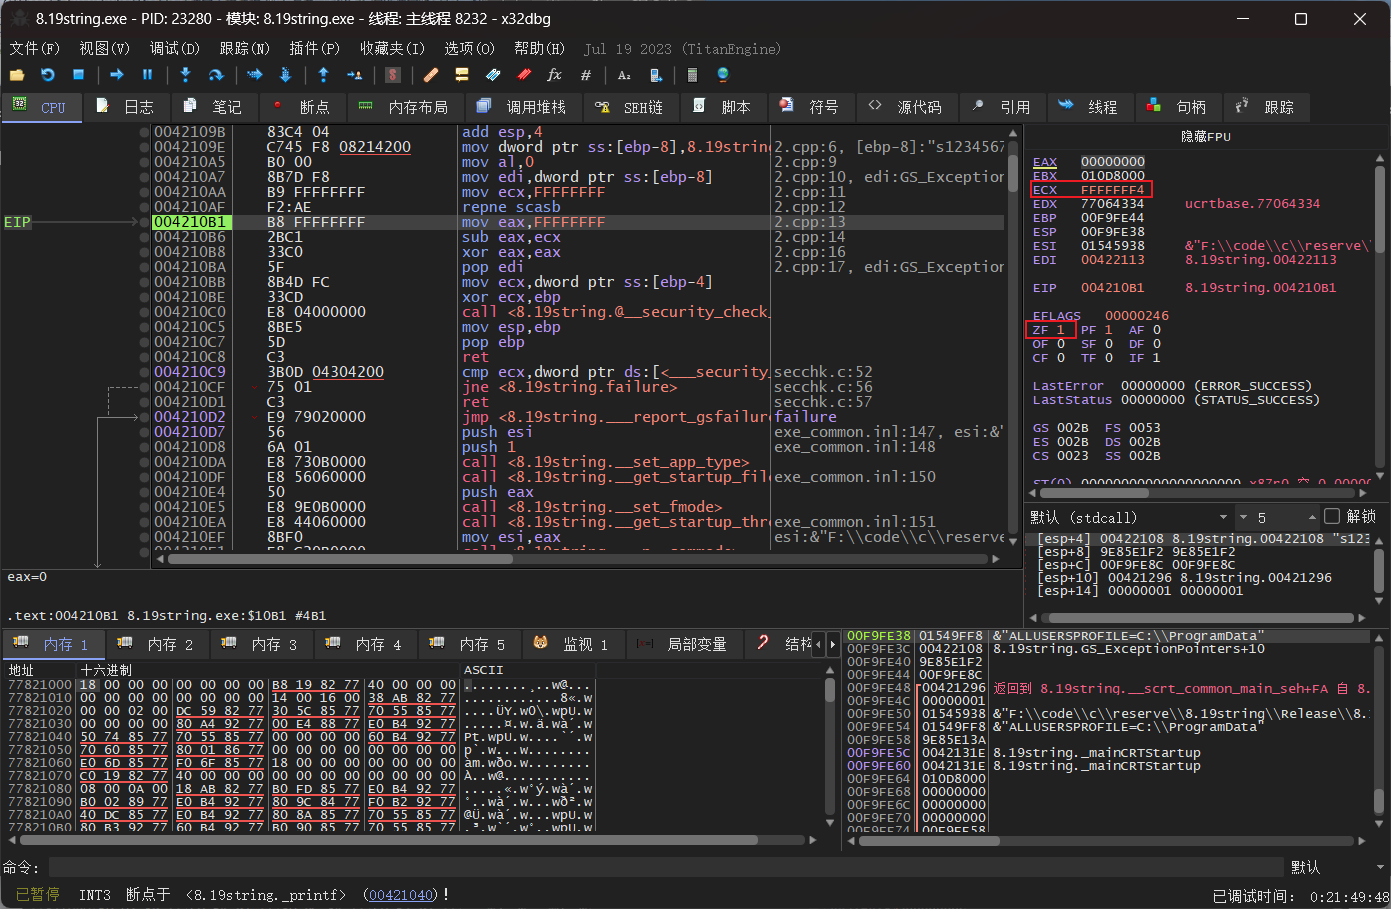Open the Scylla plugin icon
1391x909 pixels.
point(393,75)
